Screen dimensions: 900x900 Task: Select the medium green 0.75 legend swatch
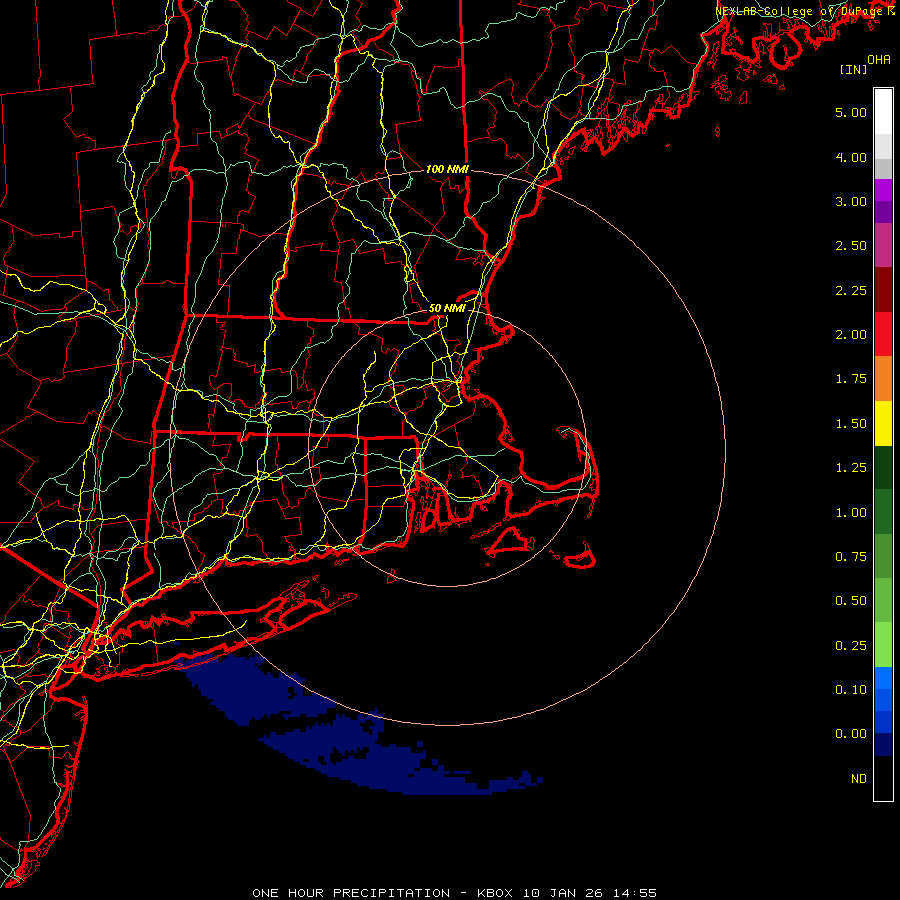tap(883, 556)
